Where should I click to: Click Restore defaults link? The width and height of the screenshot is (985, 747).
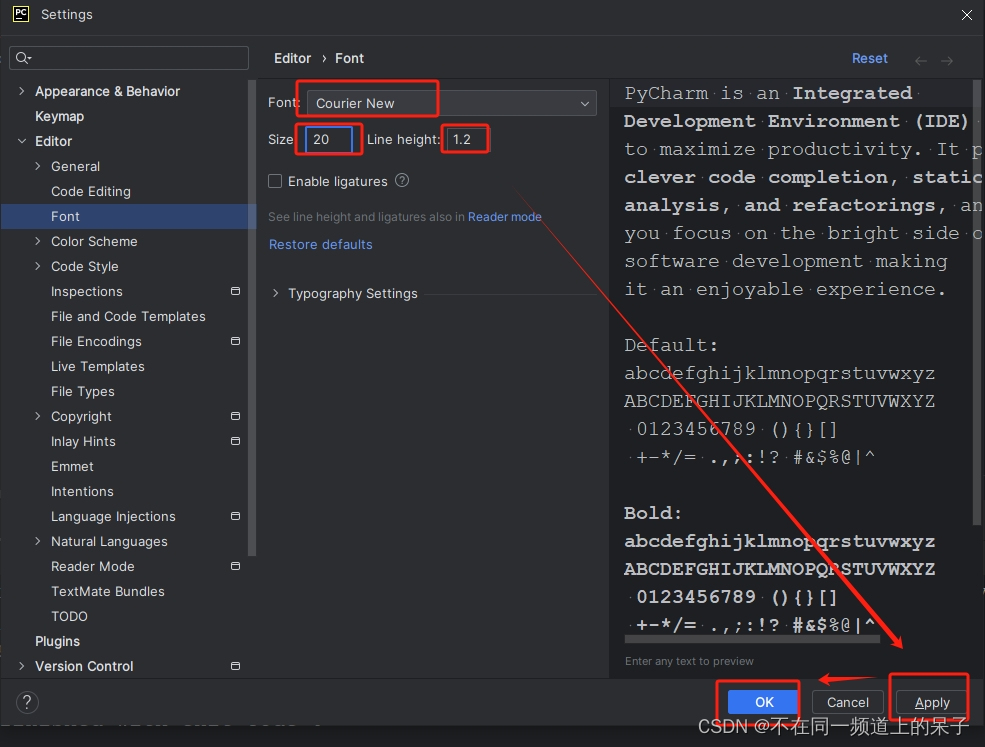coord(320,244)
